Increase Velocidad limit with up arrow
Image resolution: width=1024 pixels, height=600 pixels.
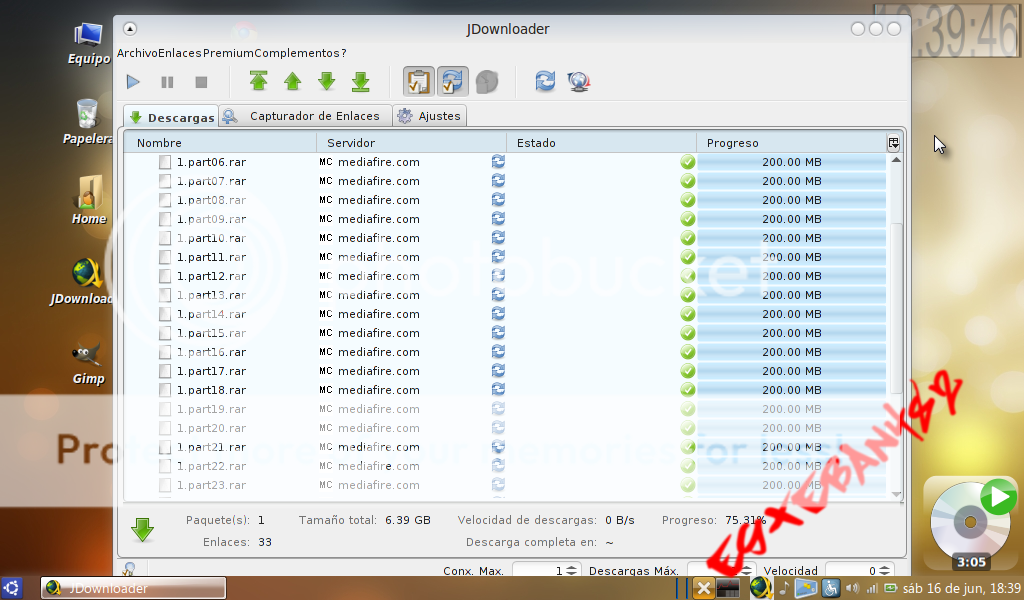point(884,567)
